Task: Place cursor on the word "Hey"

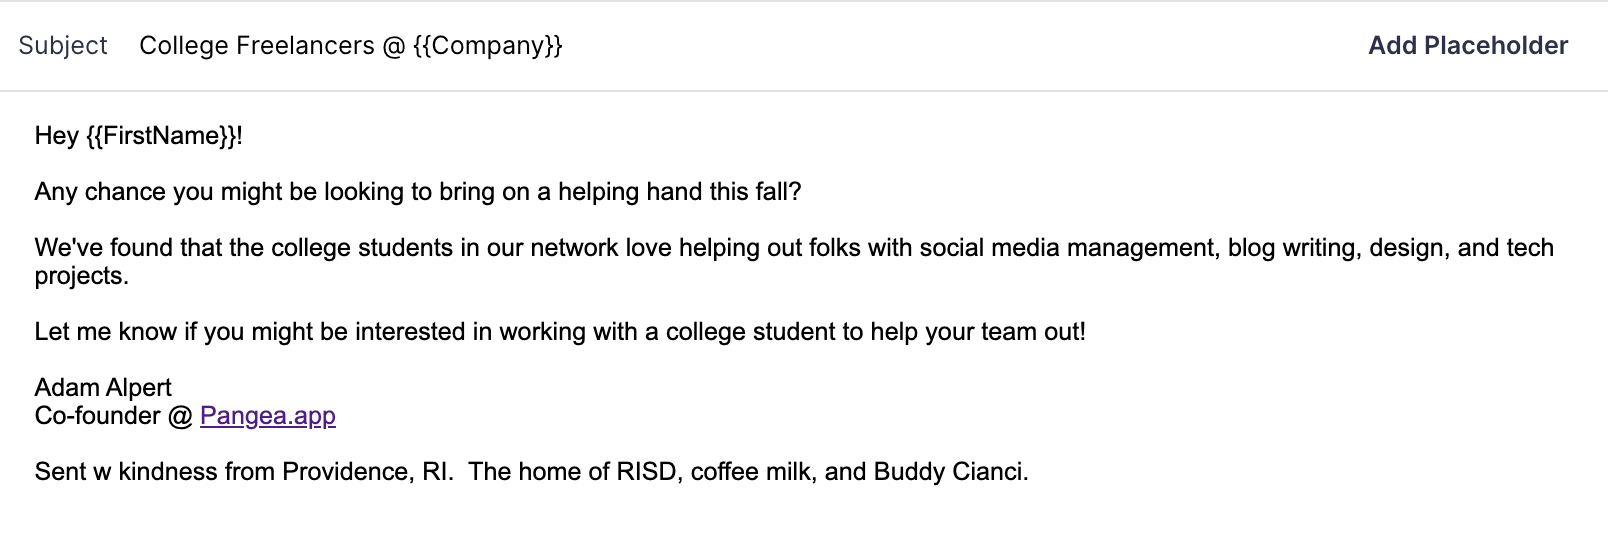Action: [x=56, y=136]
